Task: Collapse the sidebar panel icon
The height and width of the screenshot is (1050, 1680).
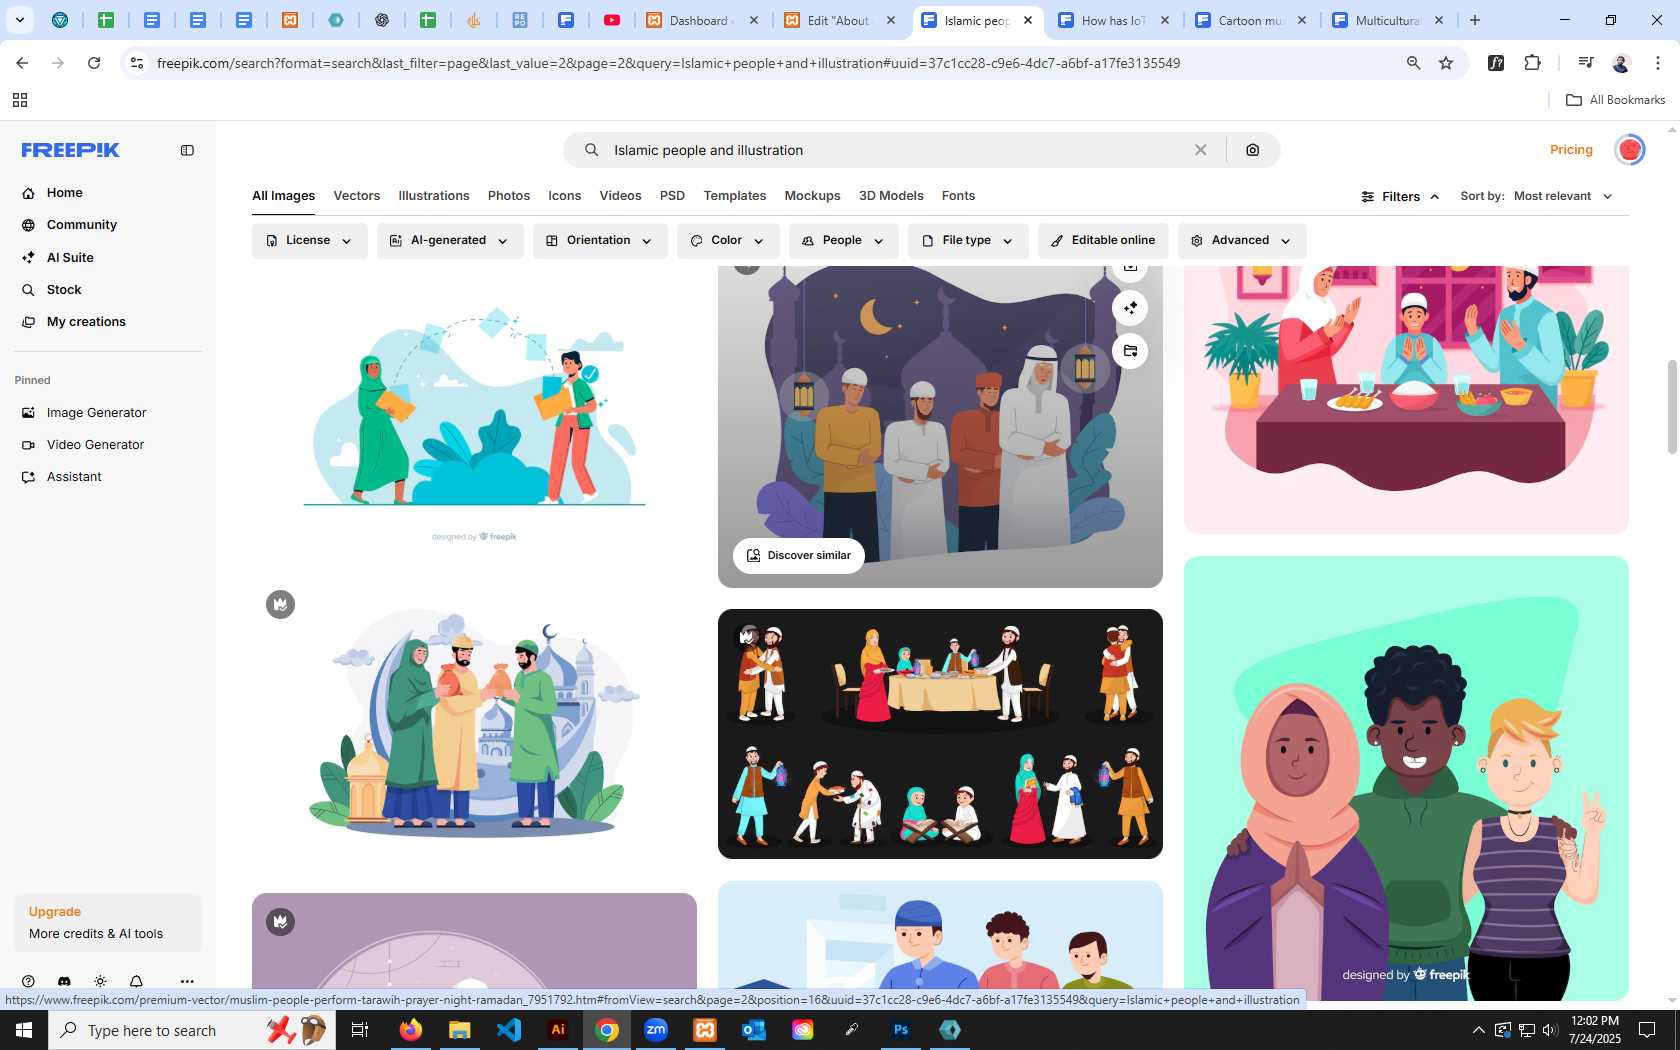Action: tap(187, 150)
